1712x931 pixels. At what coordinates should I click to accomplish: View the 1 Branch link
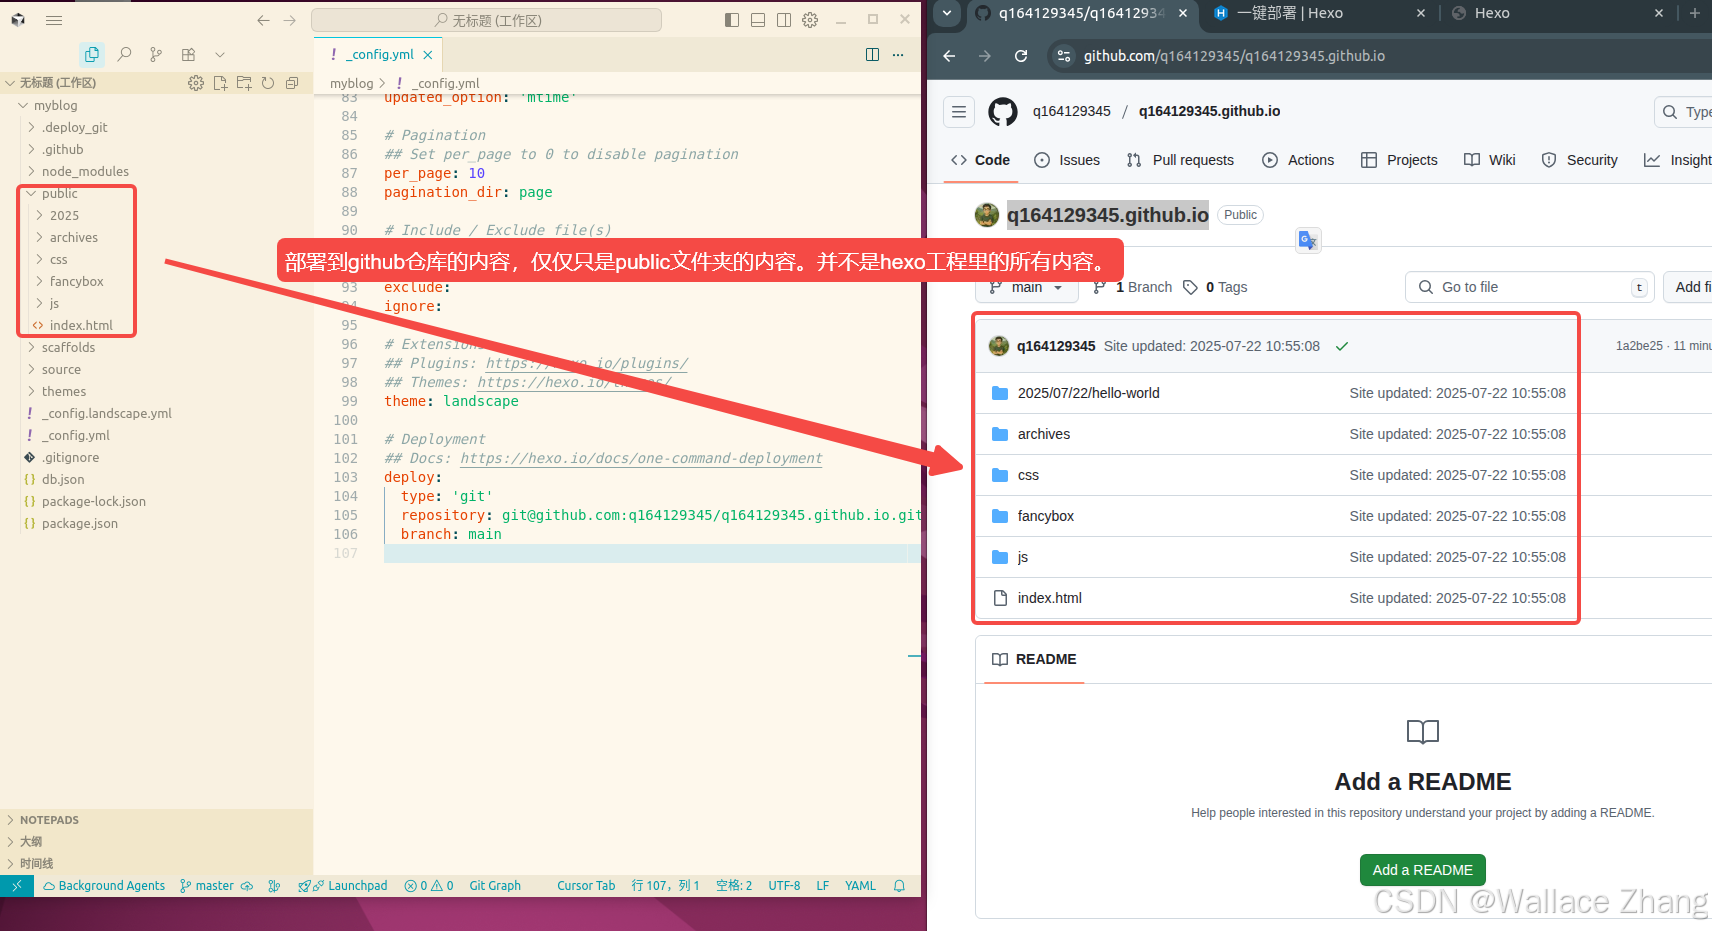(1132, 287)
